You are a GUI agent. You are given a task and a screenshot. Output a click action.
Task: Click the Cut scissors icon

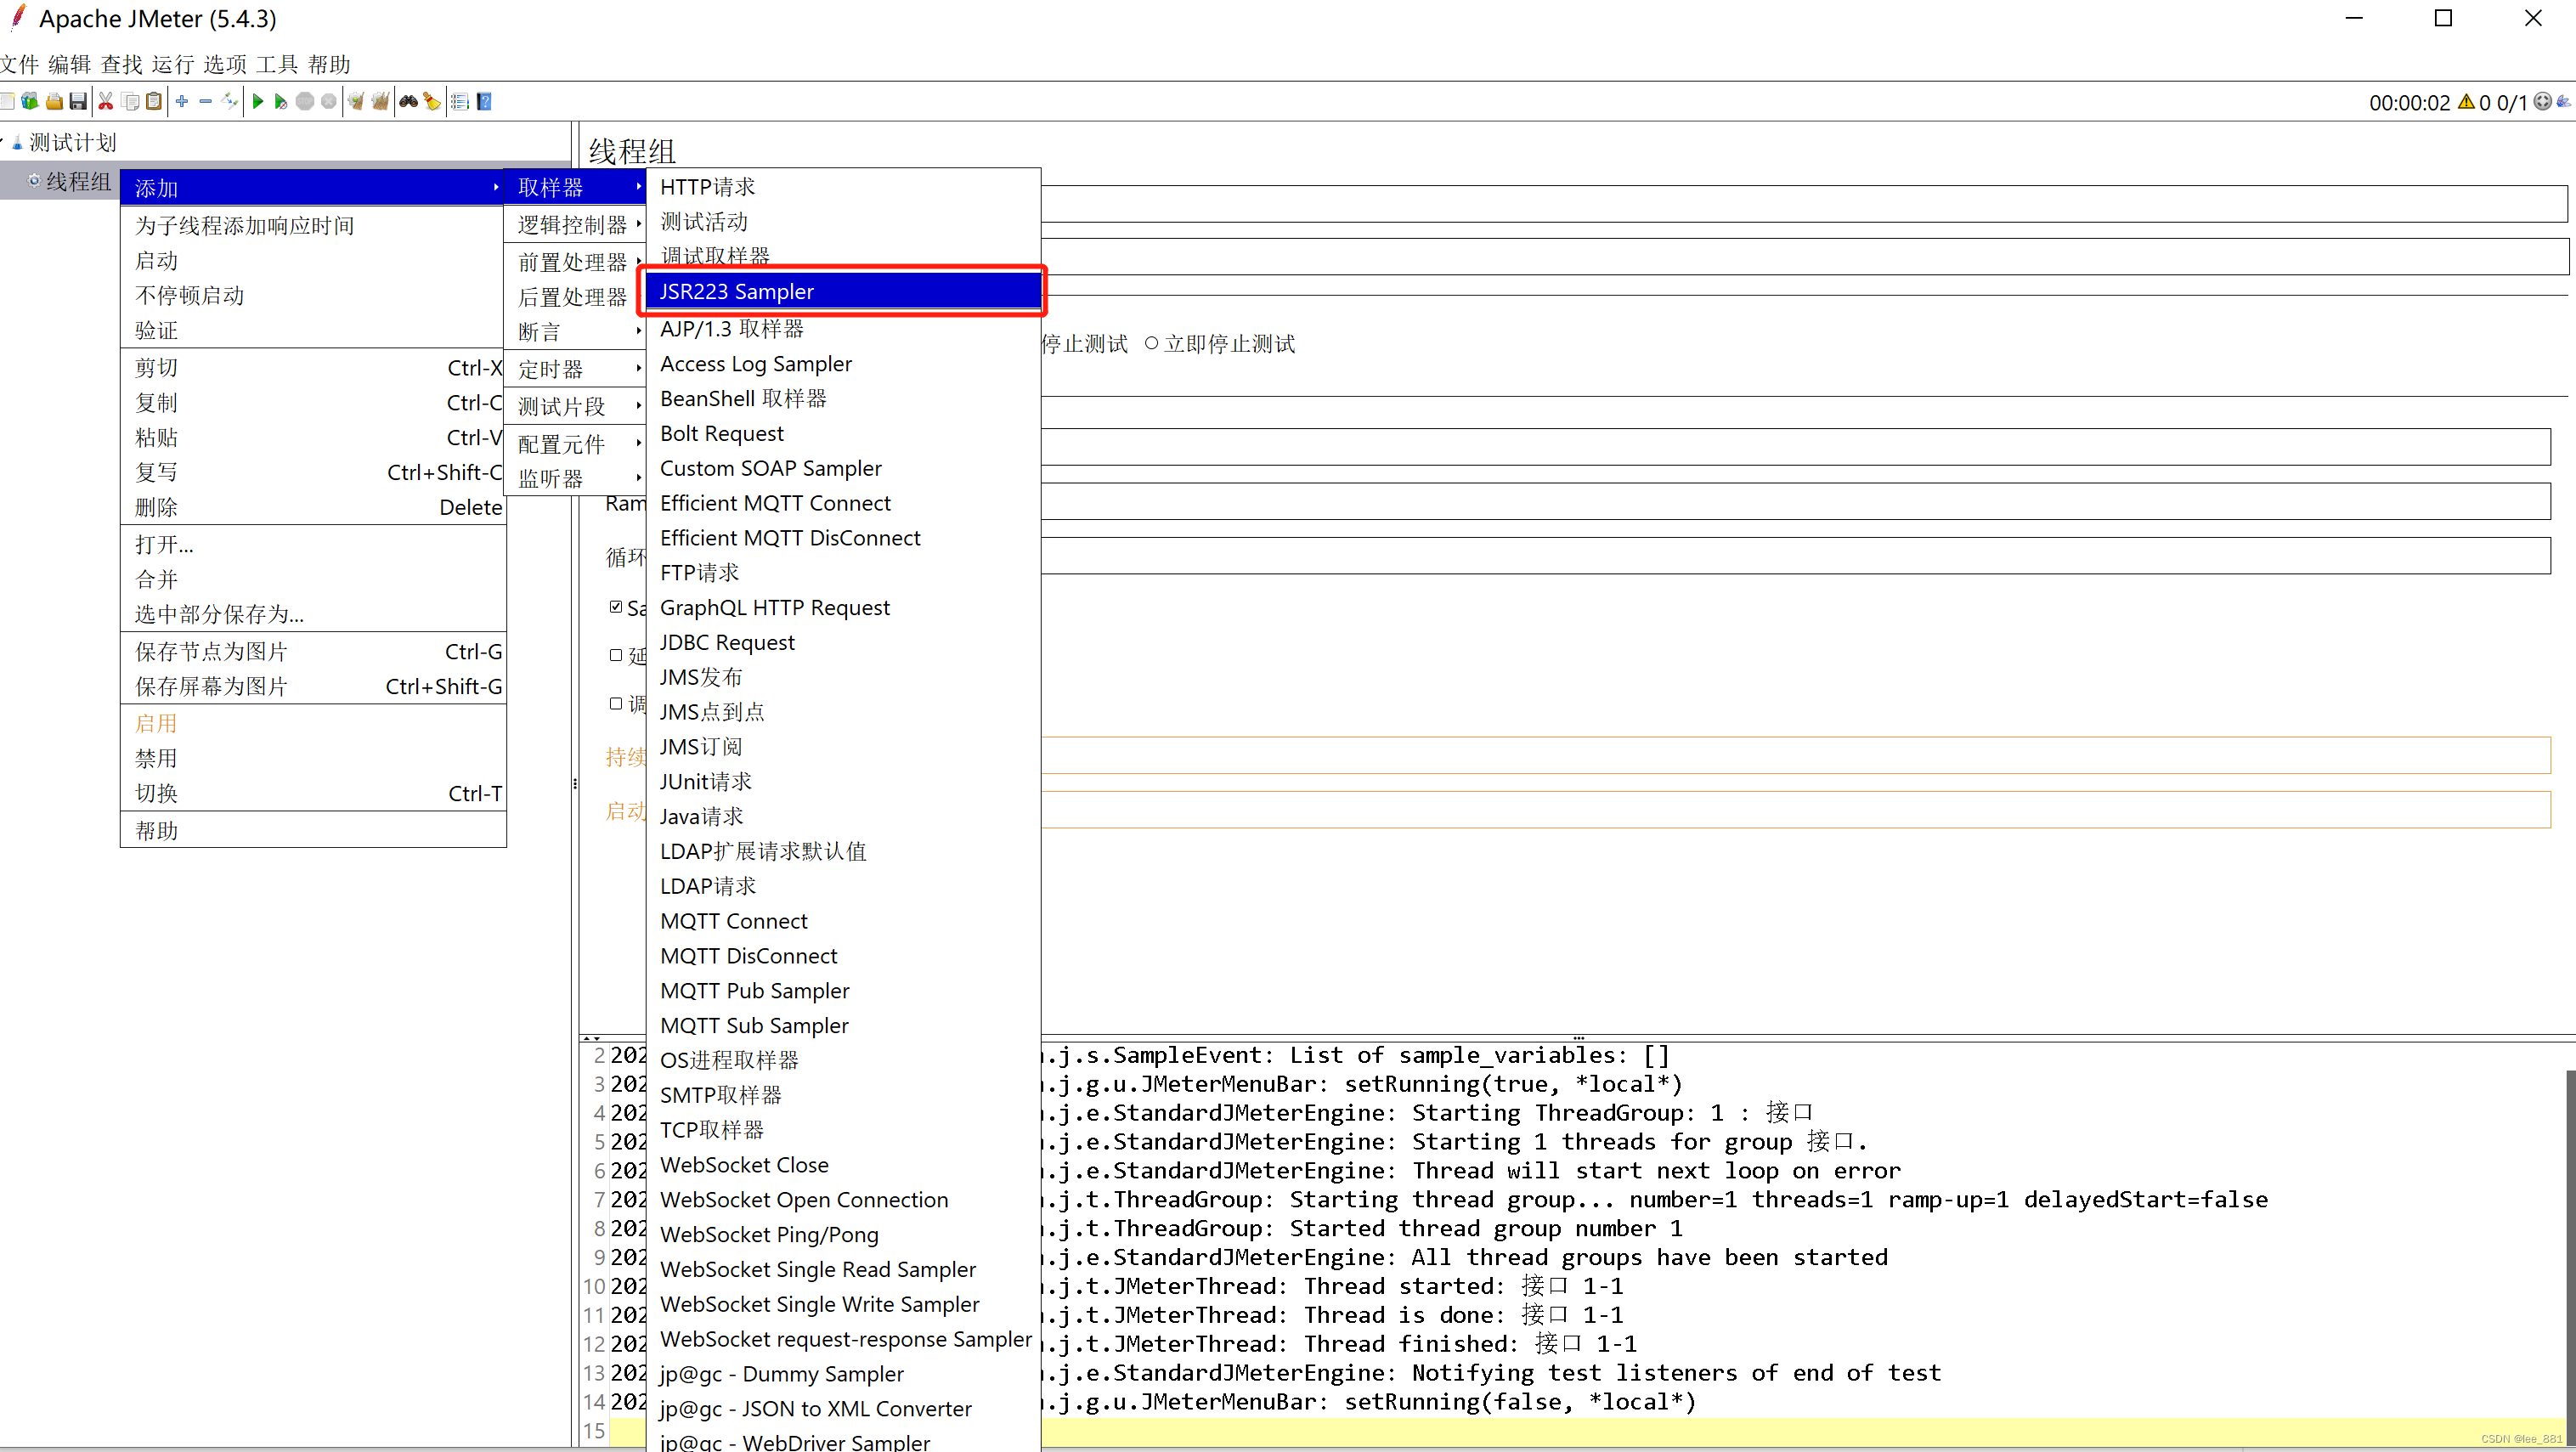(x=106, y=101)
